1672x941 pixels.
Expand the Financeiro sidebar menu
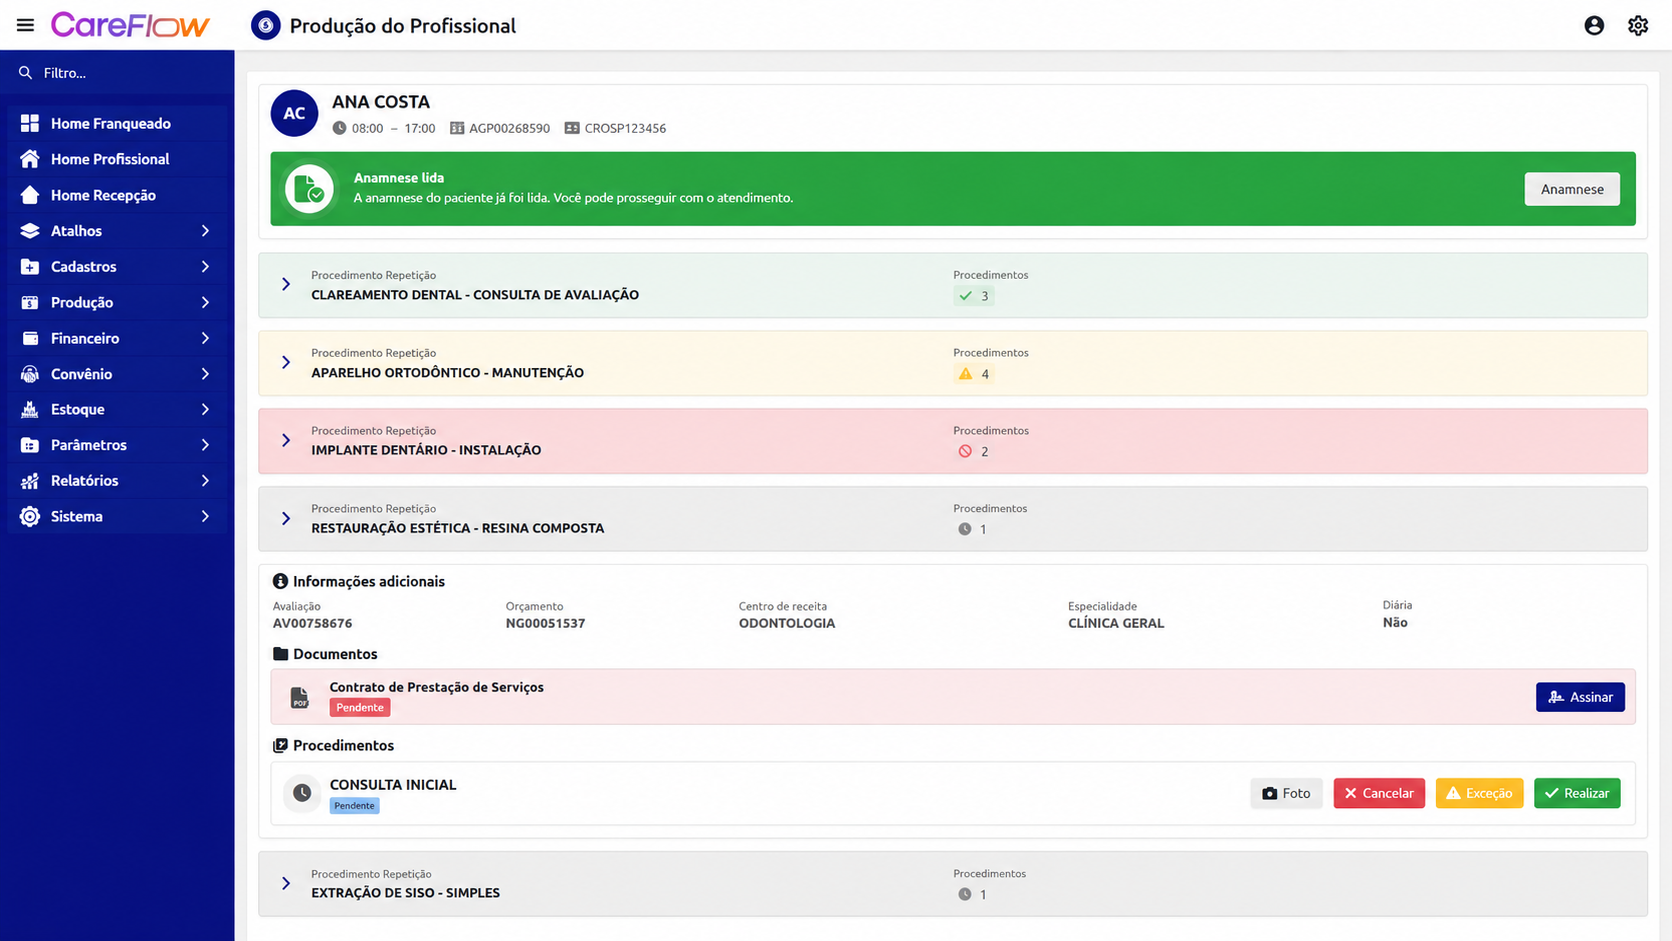(117, 338)
